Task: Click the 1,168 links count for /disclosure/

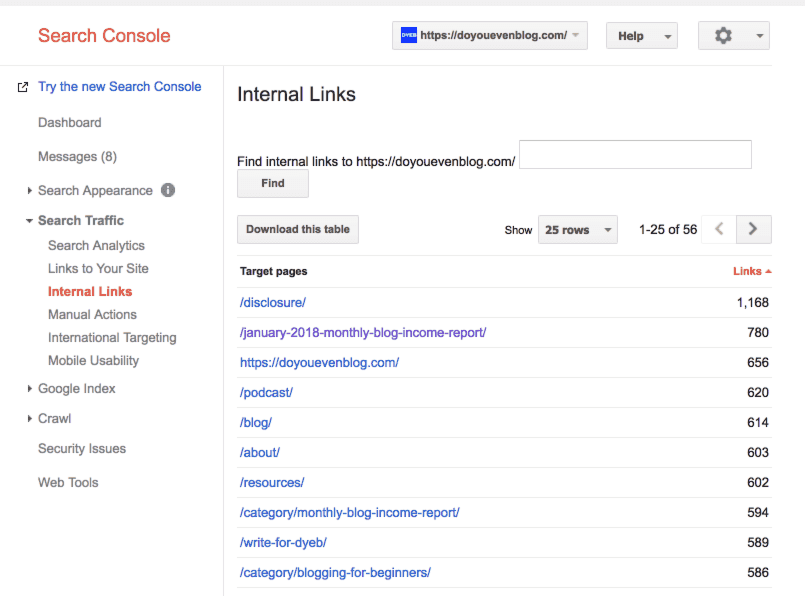Action: pyautogui.click(x=753, y=302)
